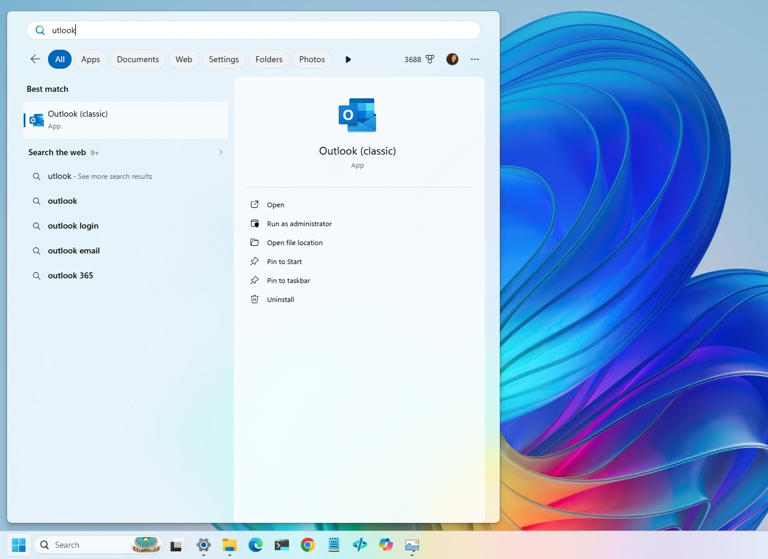Open Copilot from the taskbar
Viewport: 768px width, 559px height.
click(x=386, y=545)
